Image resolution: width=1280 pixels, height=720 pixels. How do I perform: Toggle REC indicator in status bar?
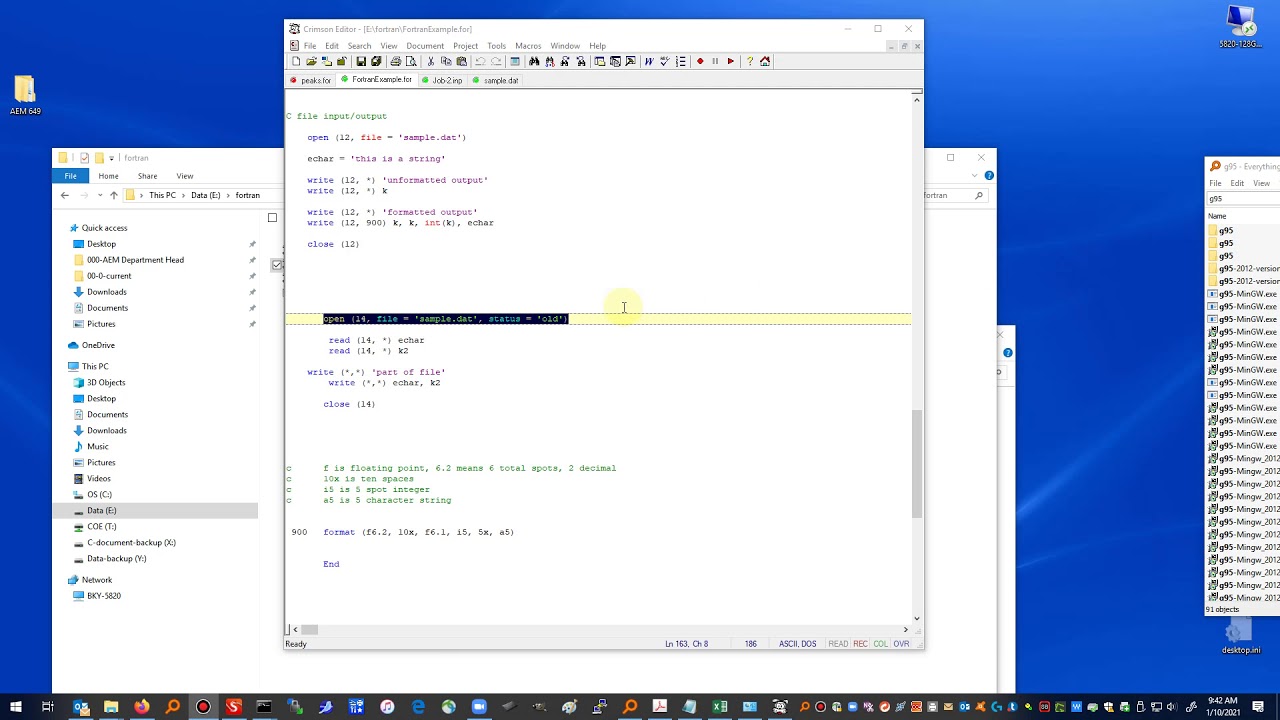click(x=860, y=644)
